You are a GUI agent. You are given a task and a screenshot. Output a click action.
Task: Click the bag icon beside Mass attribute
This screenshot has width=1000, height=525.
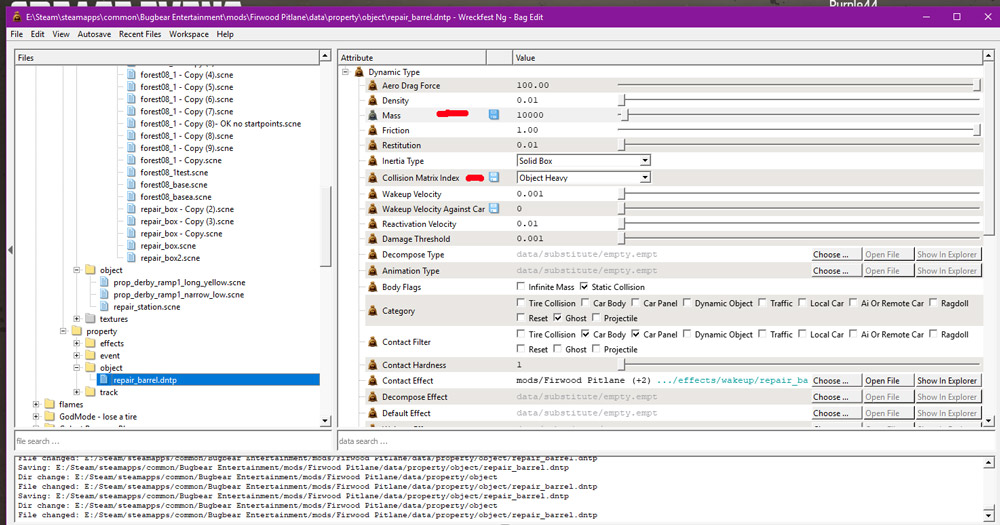[373, 115]
